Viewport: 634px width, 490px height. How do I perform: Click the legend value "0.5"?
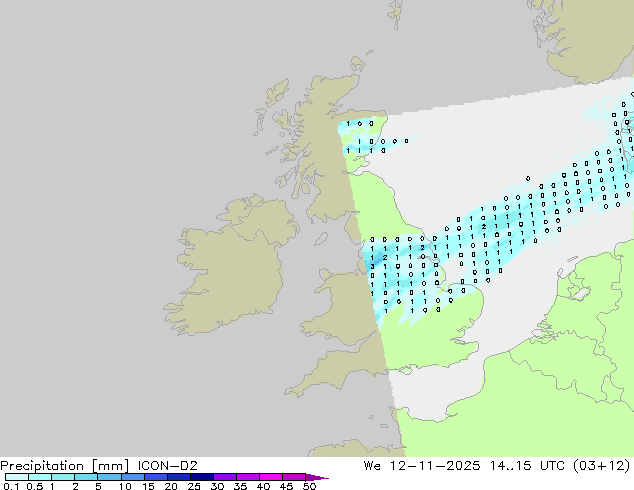(34, 486)
